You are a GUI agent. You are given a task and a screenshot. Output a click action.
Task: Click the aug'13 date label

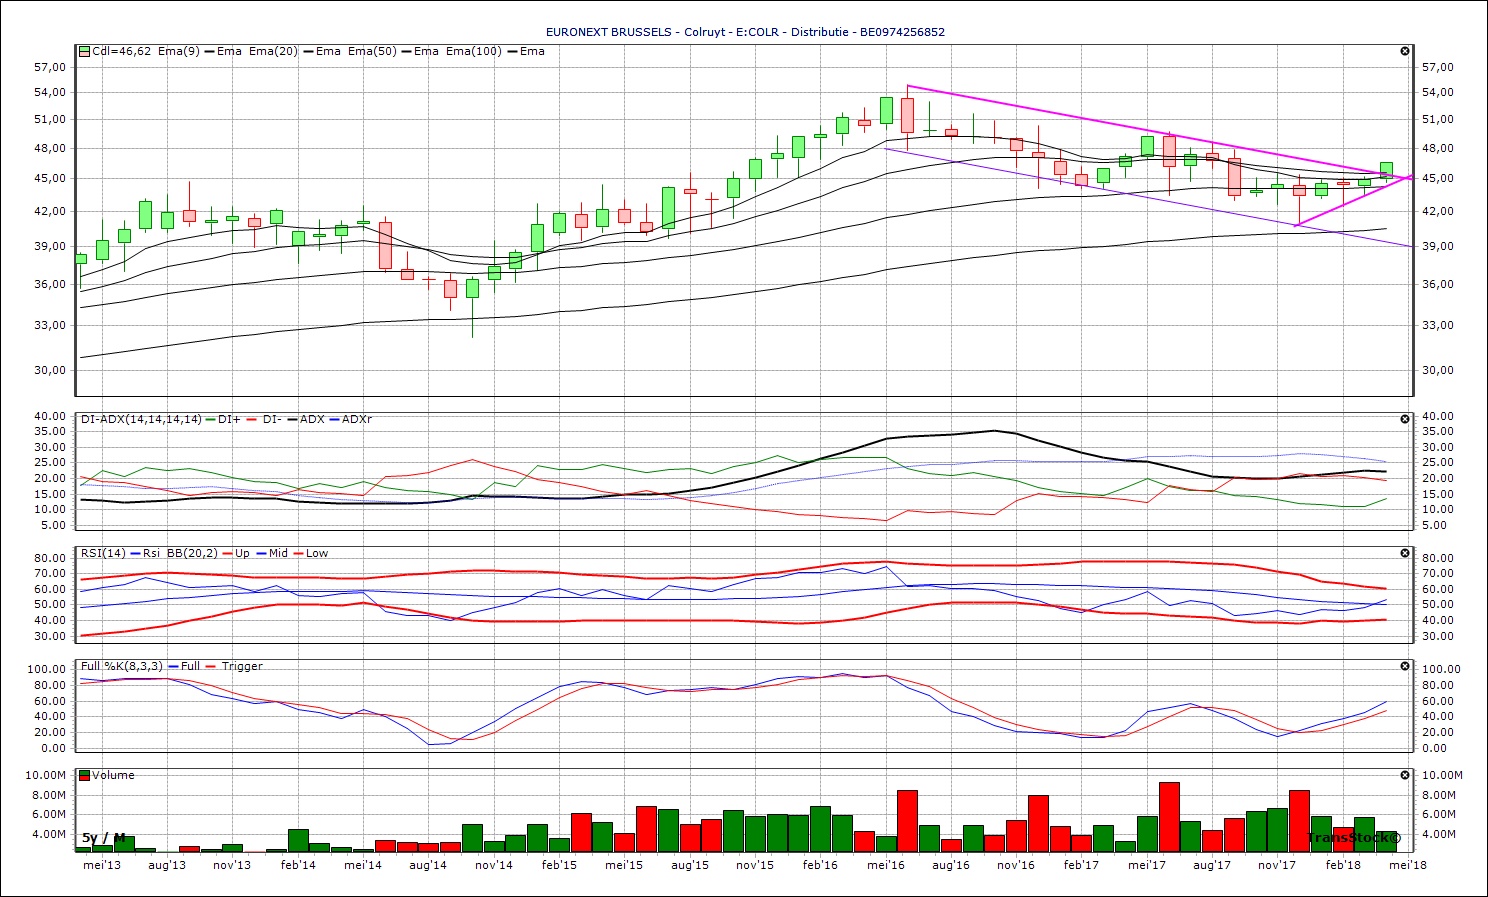coord(166,865)
